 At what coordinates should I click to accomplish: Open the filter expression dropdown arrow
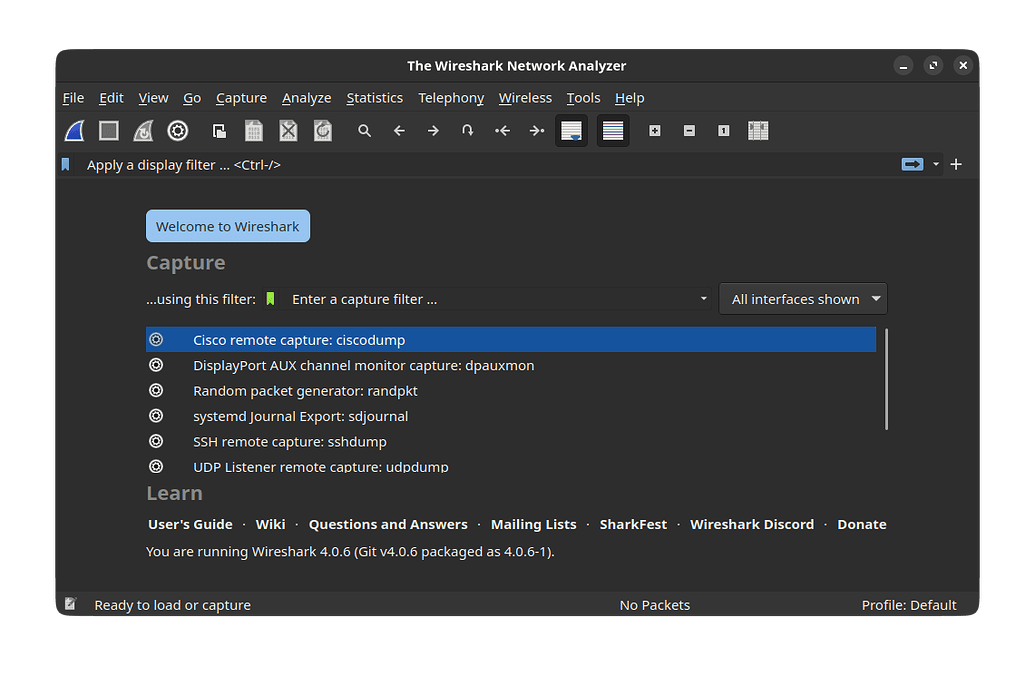point(934,164)
